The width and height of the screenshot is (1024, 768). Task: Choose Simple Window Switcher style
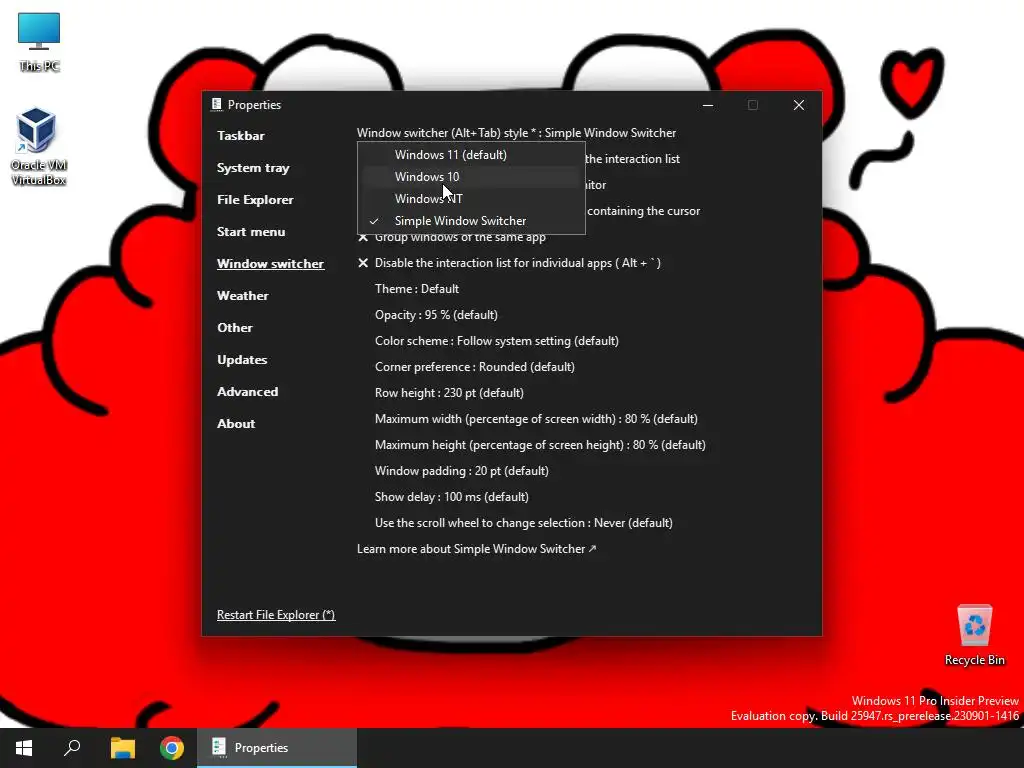tap(471, 221)
